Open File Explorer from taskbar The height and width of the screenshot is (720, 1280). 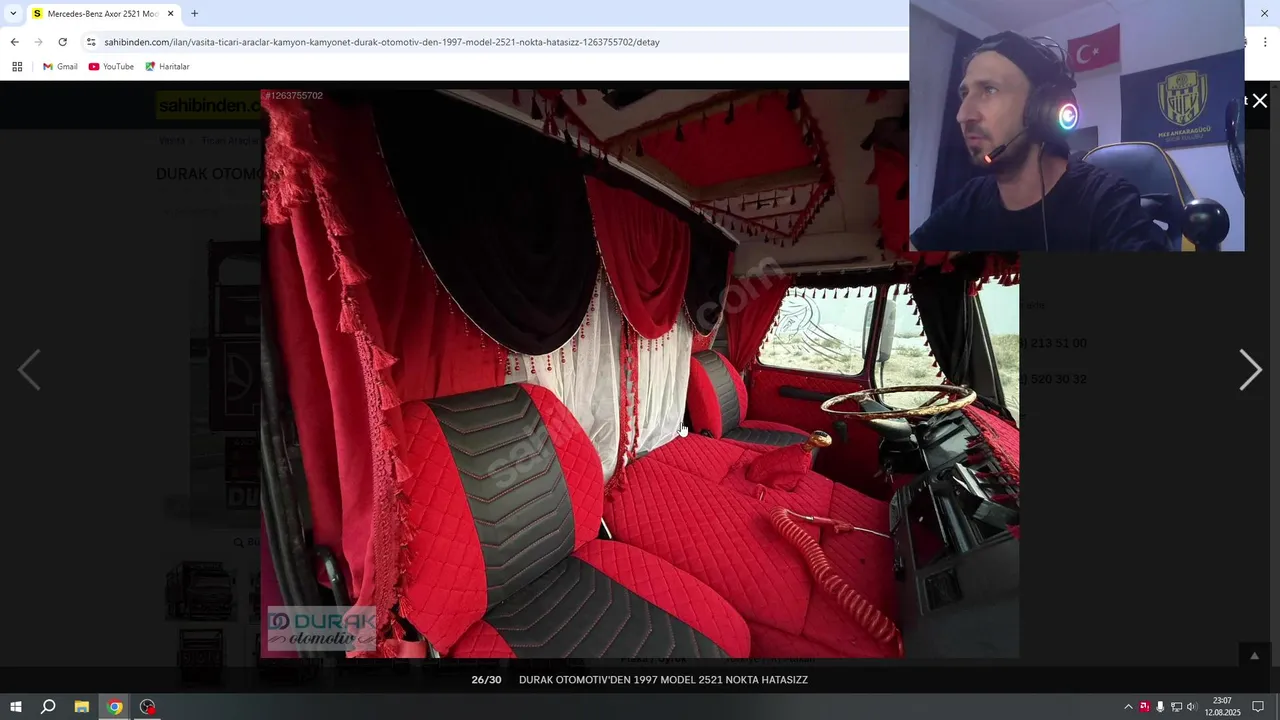pyautogui.click(x=82, y=707)
